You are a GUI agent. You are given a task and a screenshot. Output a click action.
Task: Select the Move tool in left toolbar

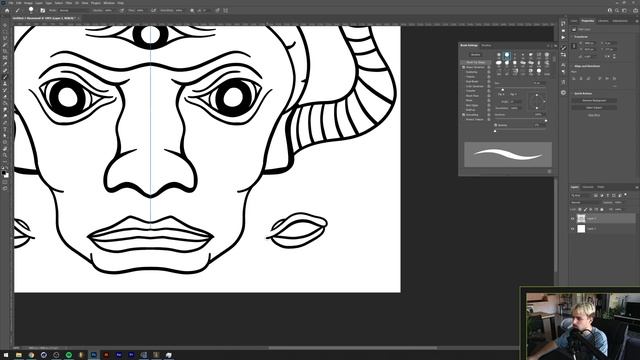coord(5,25)
